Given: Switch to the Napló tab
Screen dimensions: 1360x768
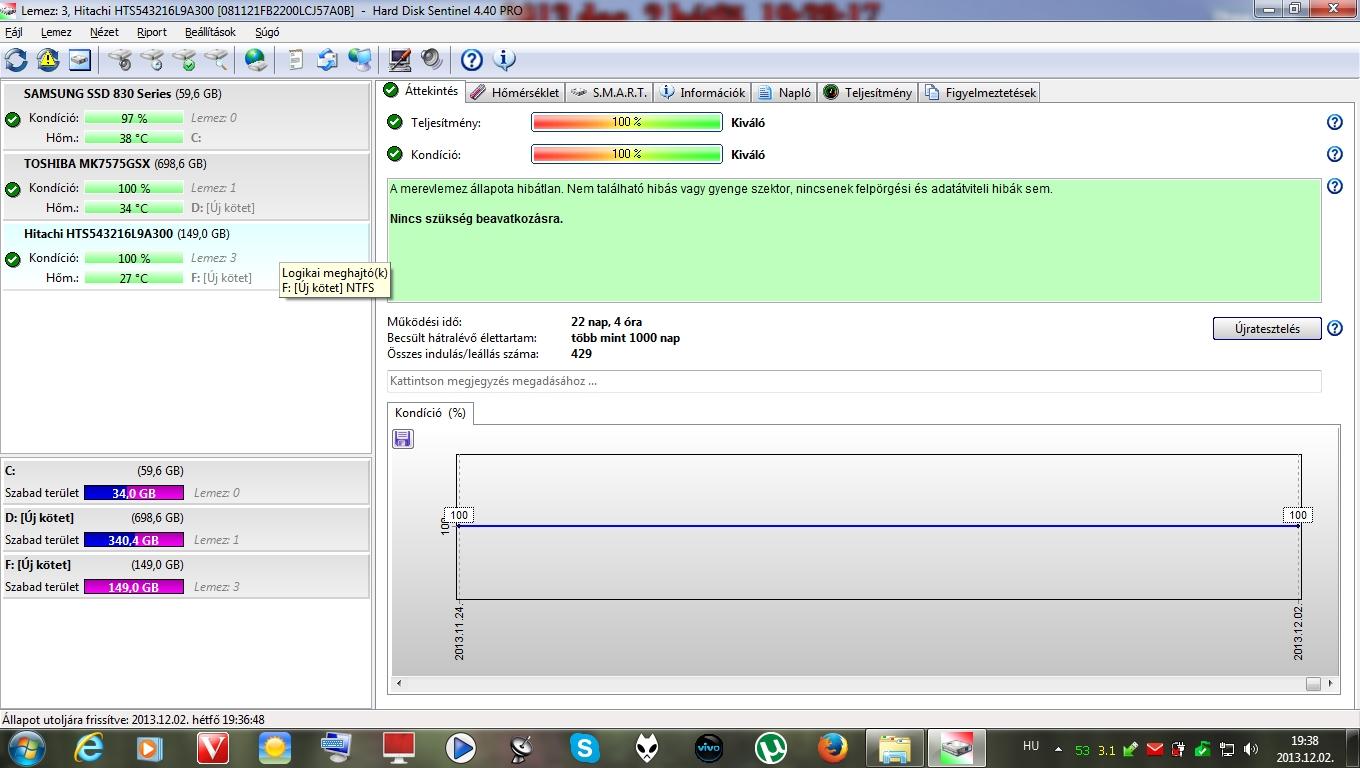Looking at the screenshot, I should pyautogui.click(x=784, y=92).
